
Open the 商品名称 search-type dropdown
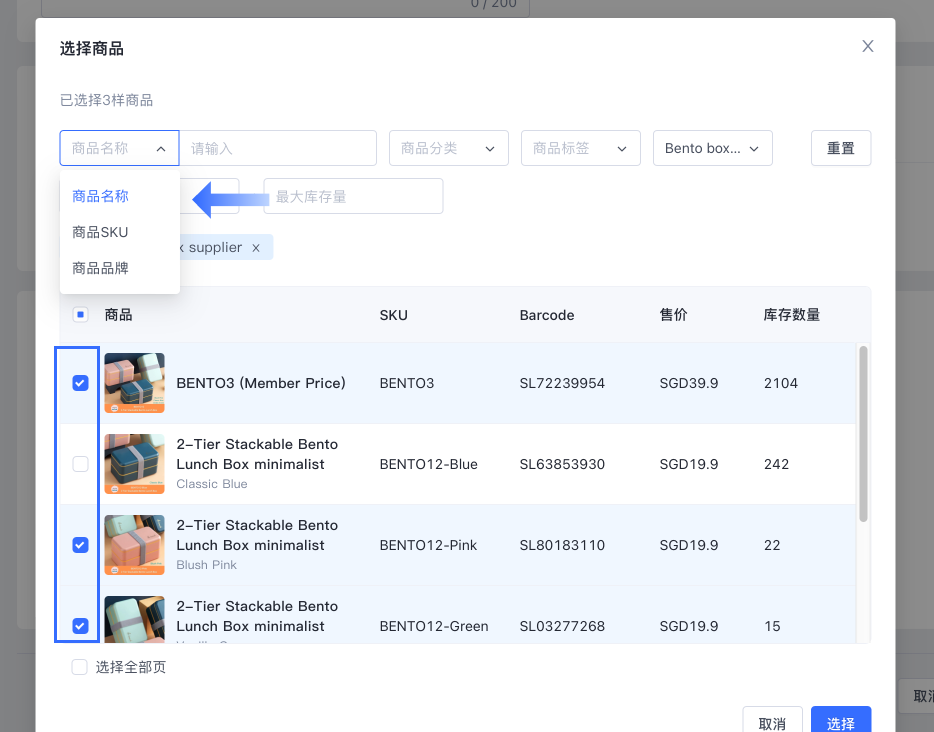tap(119, 148)
